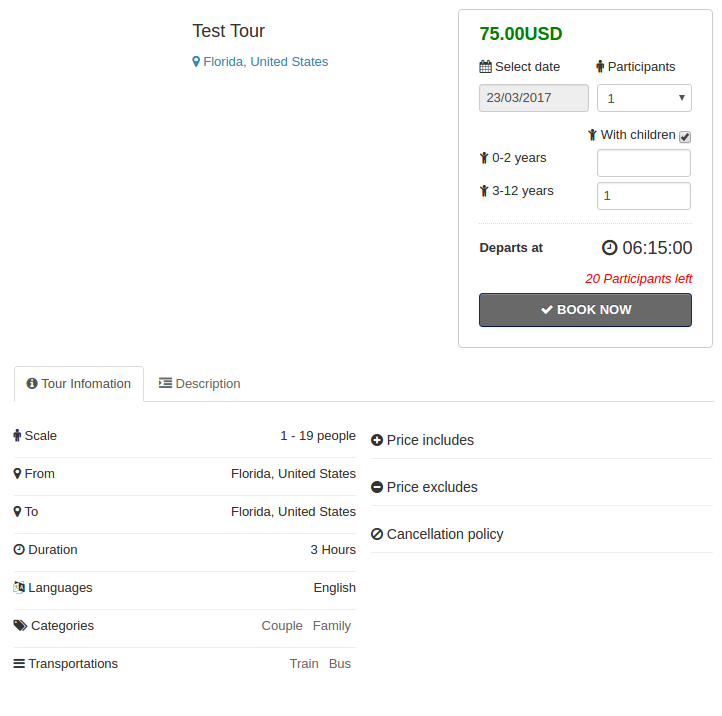The height and width of the screenshot is (716, 722).
Task: Expand the Price excludes section
Action: (x=432, y=487)
